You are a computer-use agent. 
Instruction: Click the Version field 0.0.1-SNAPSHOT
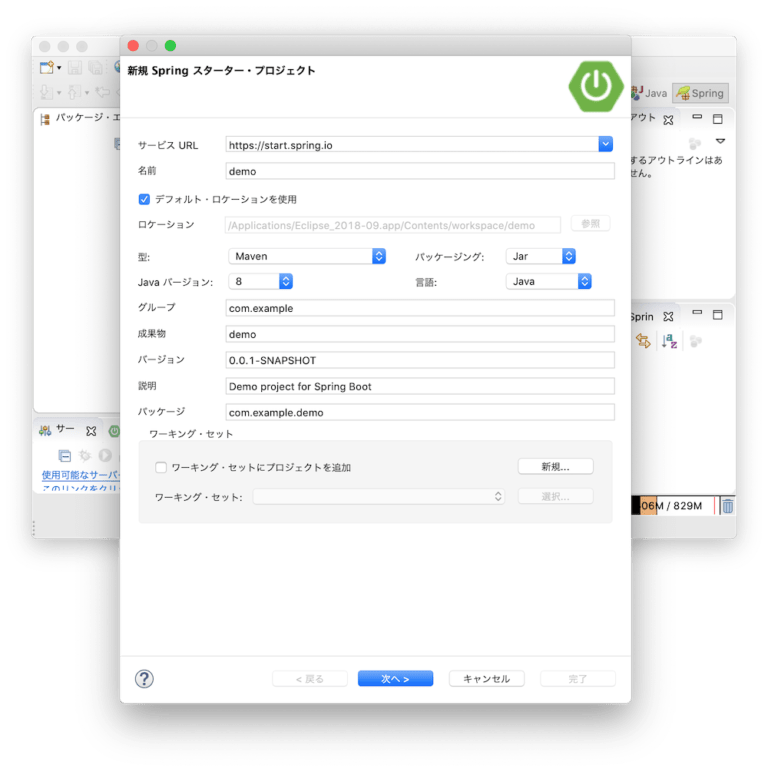[420, 360]
